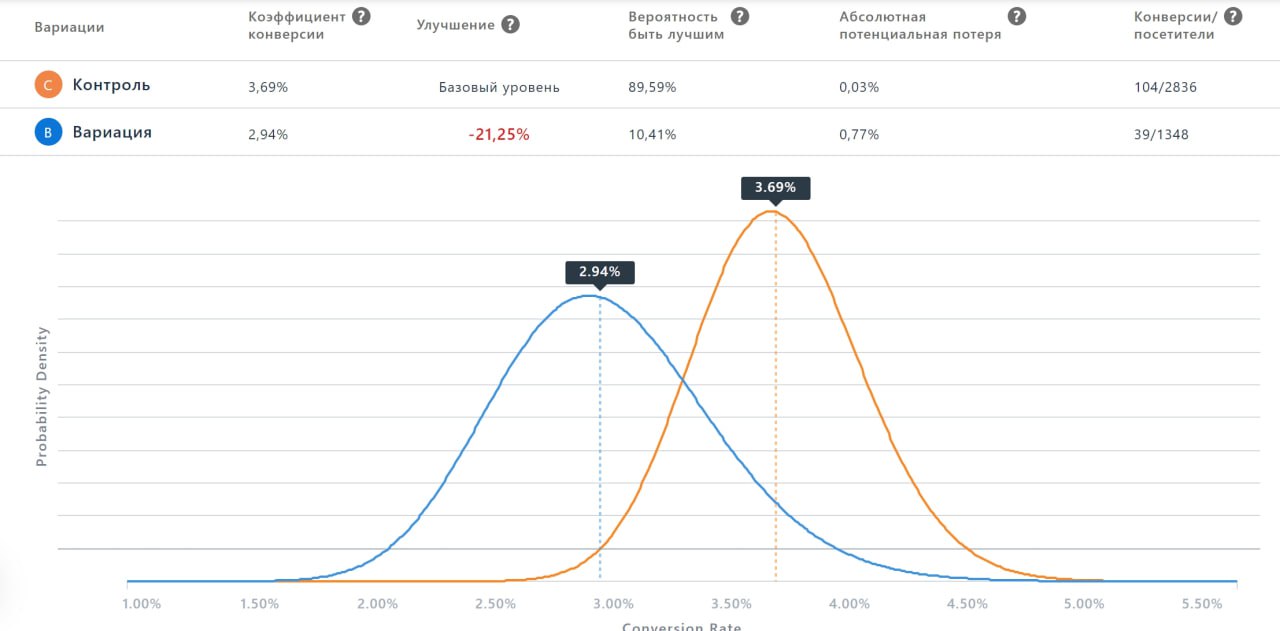Click the Probability Density axis title

[x=42, y=397]
